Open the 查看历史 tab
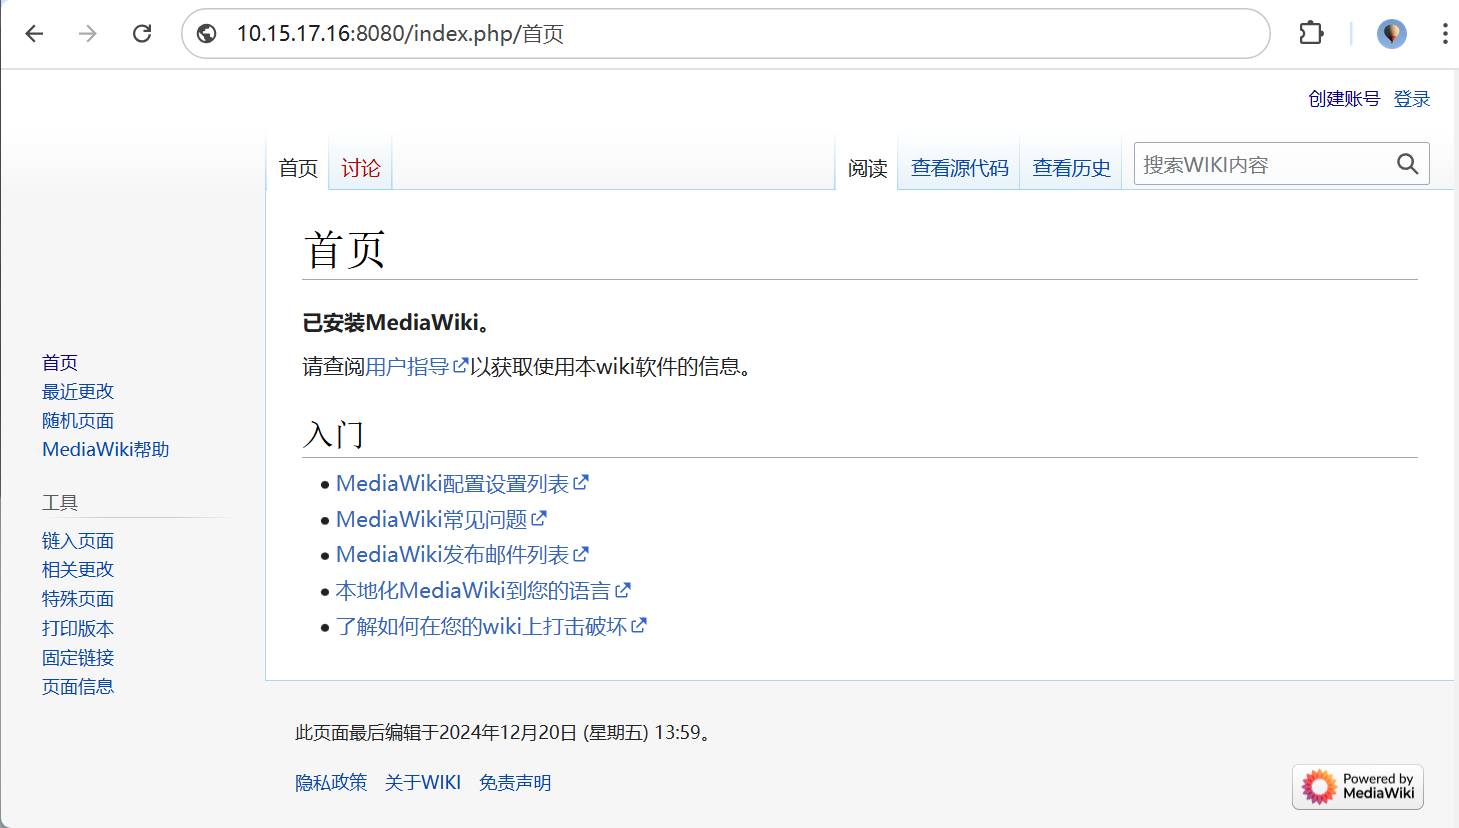The height and width of the screenshot is (828, 1459). coord(1072,168)
